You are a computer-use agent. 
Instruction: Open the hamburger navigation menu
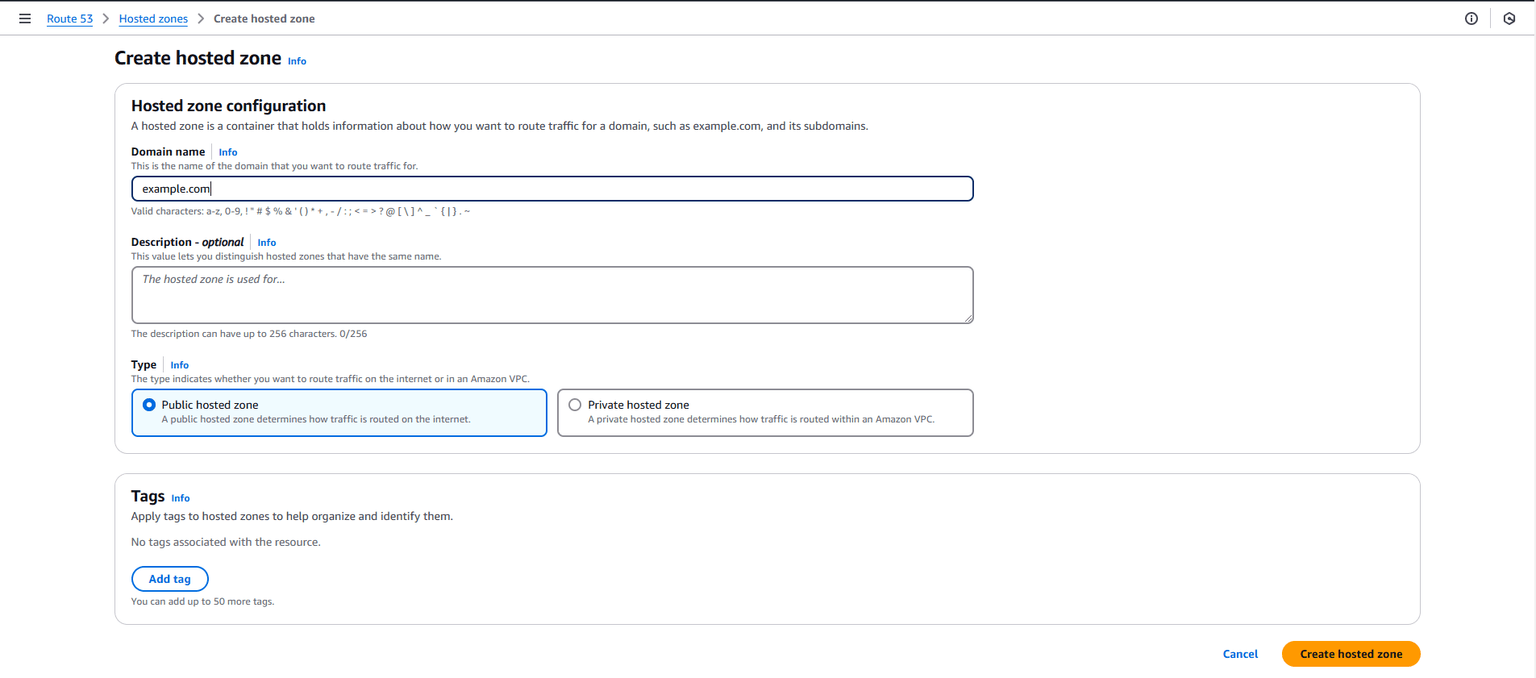(x=25, y=19)
